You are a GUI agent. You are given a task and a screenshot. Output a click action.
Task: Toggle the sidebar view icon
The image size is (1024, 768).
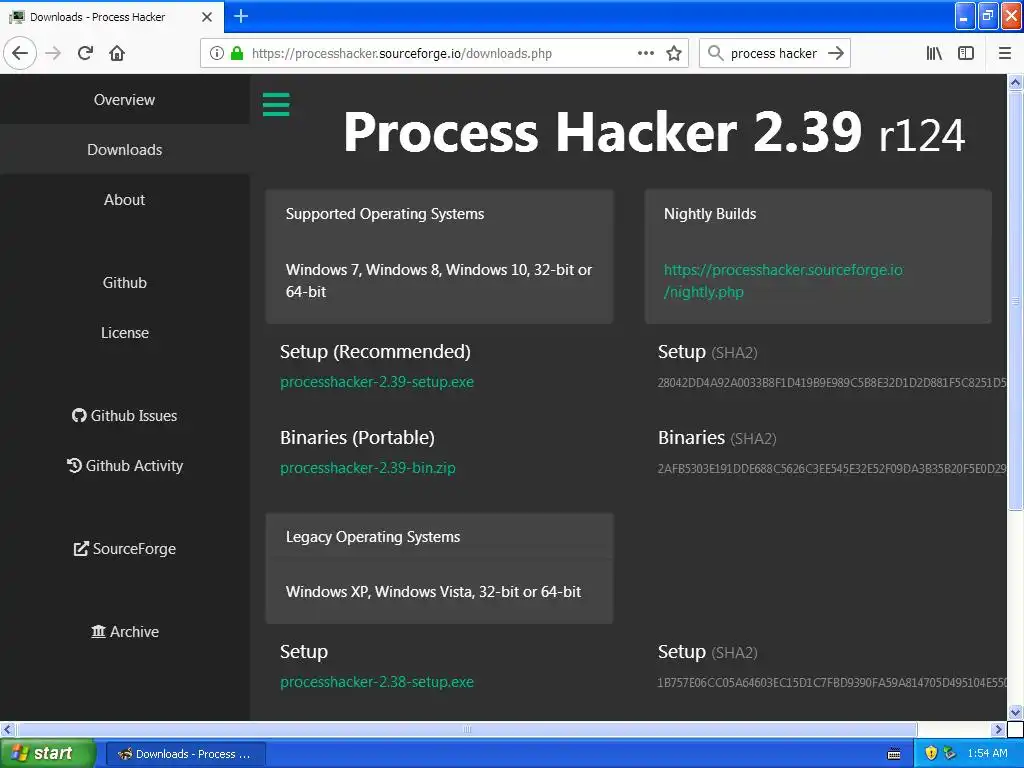click(966, 53)
